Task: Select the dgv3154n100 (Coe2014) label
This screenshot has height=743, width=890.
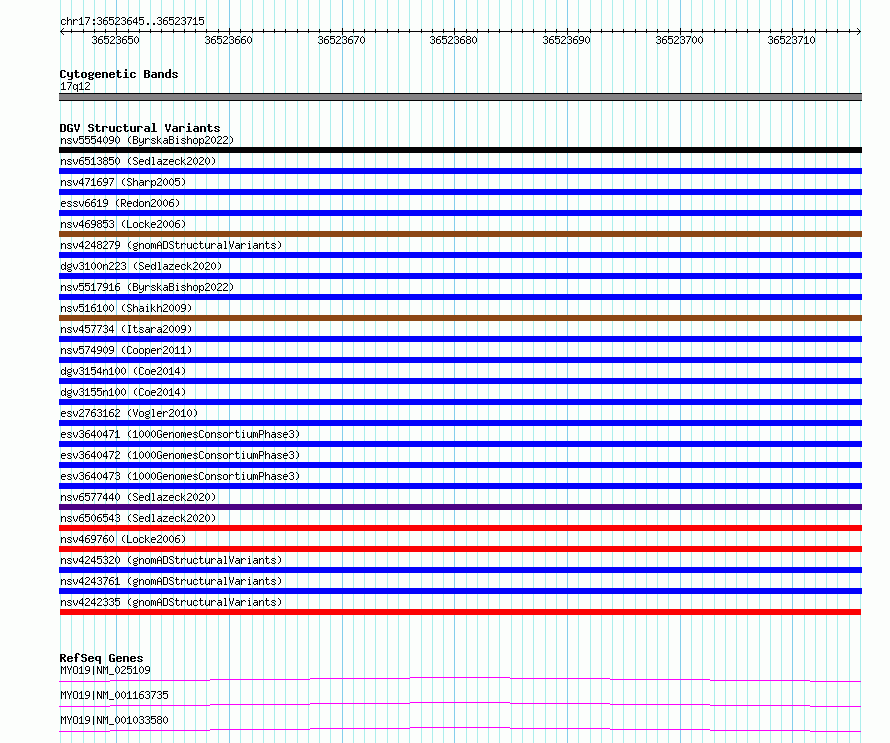Action: coord(123,371)
